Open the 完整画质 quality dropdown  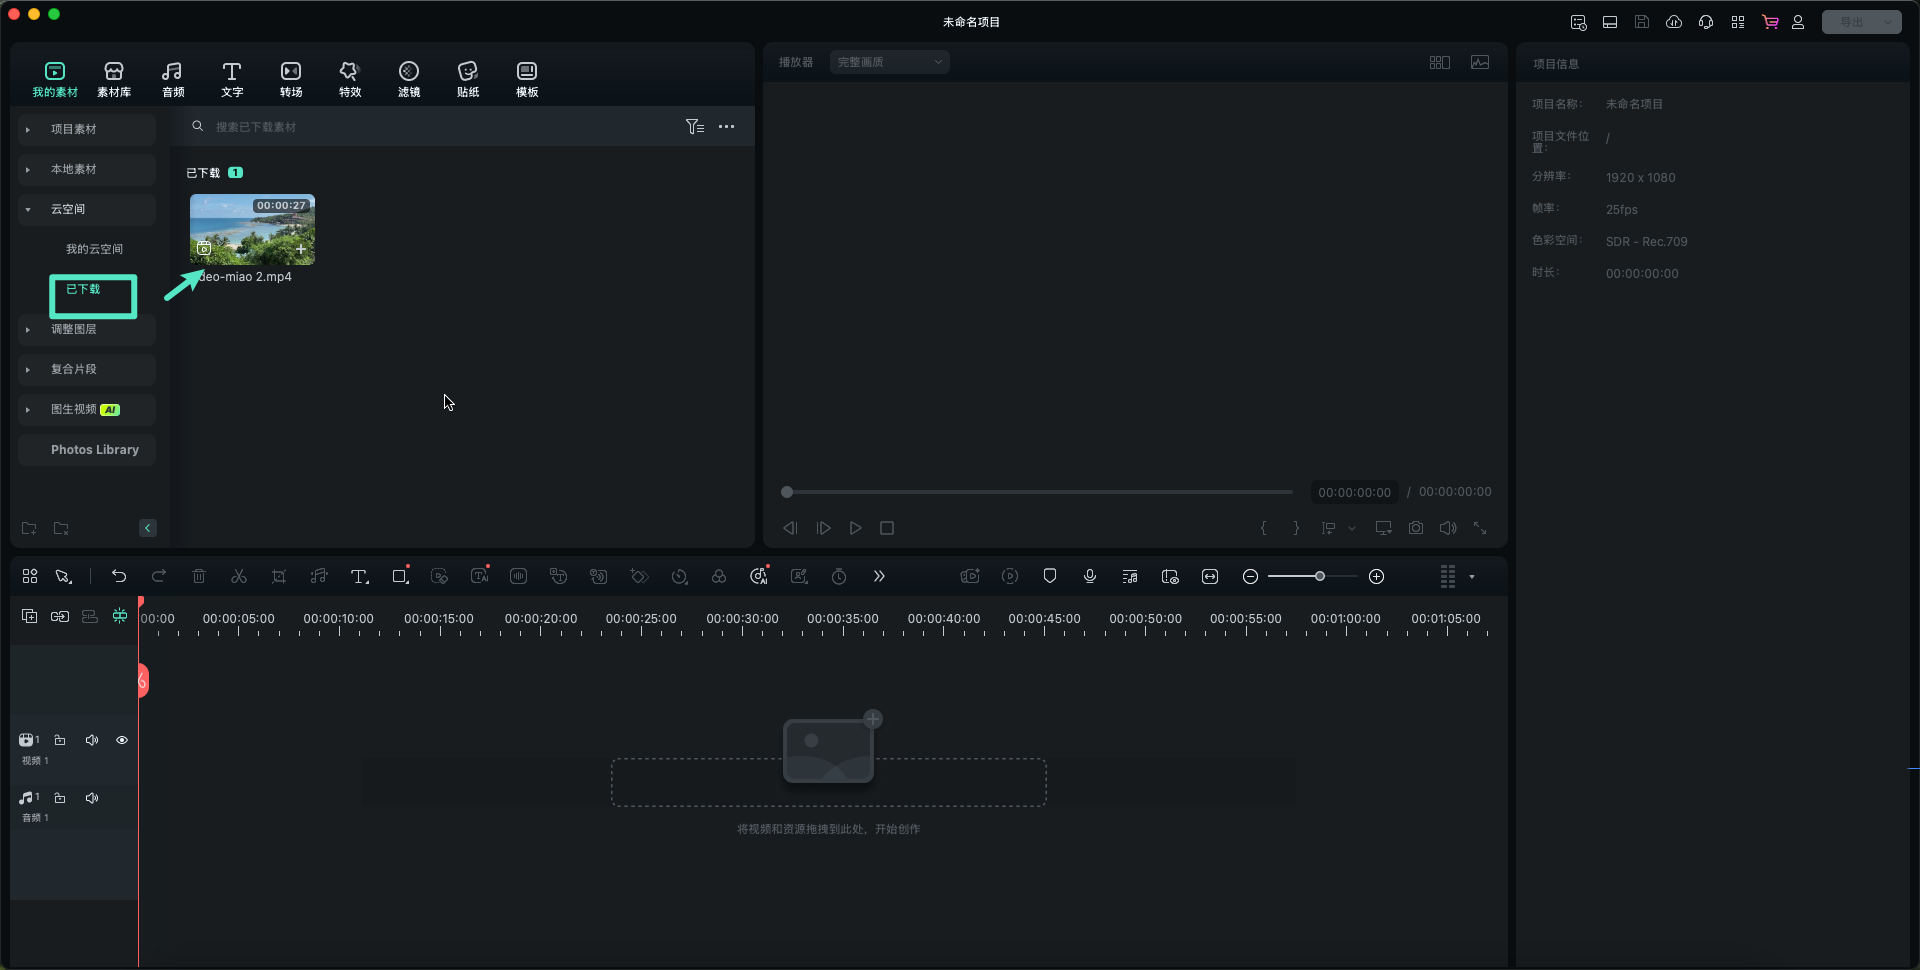(x=889, y=62)
